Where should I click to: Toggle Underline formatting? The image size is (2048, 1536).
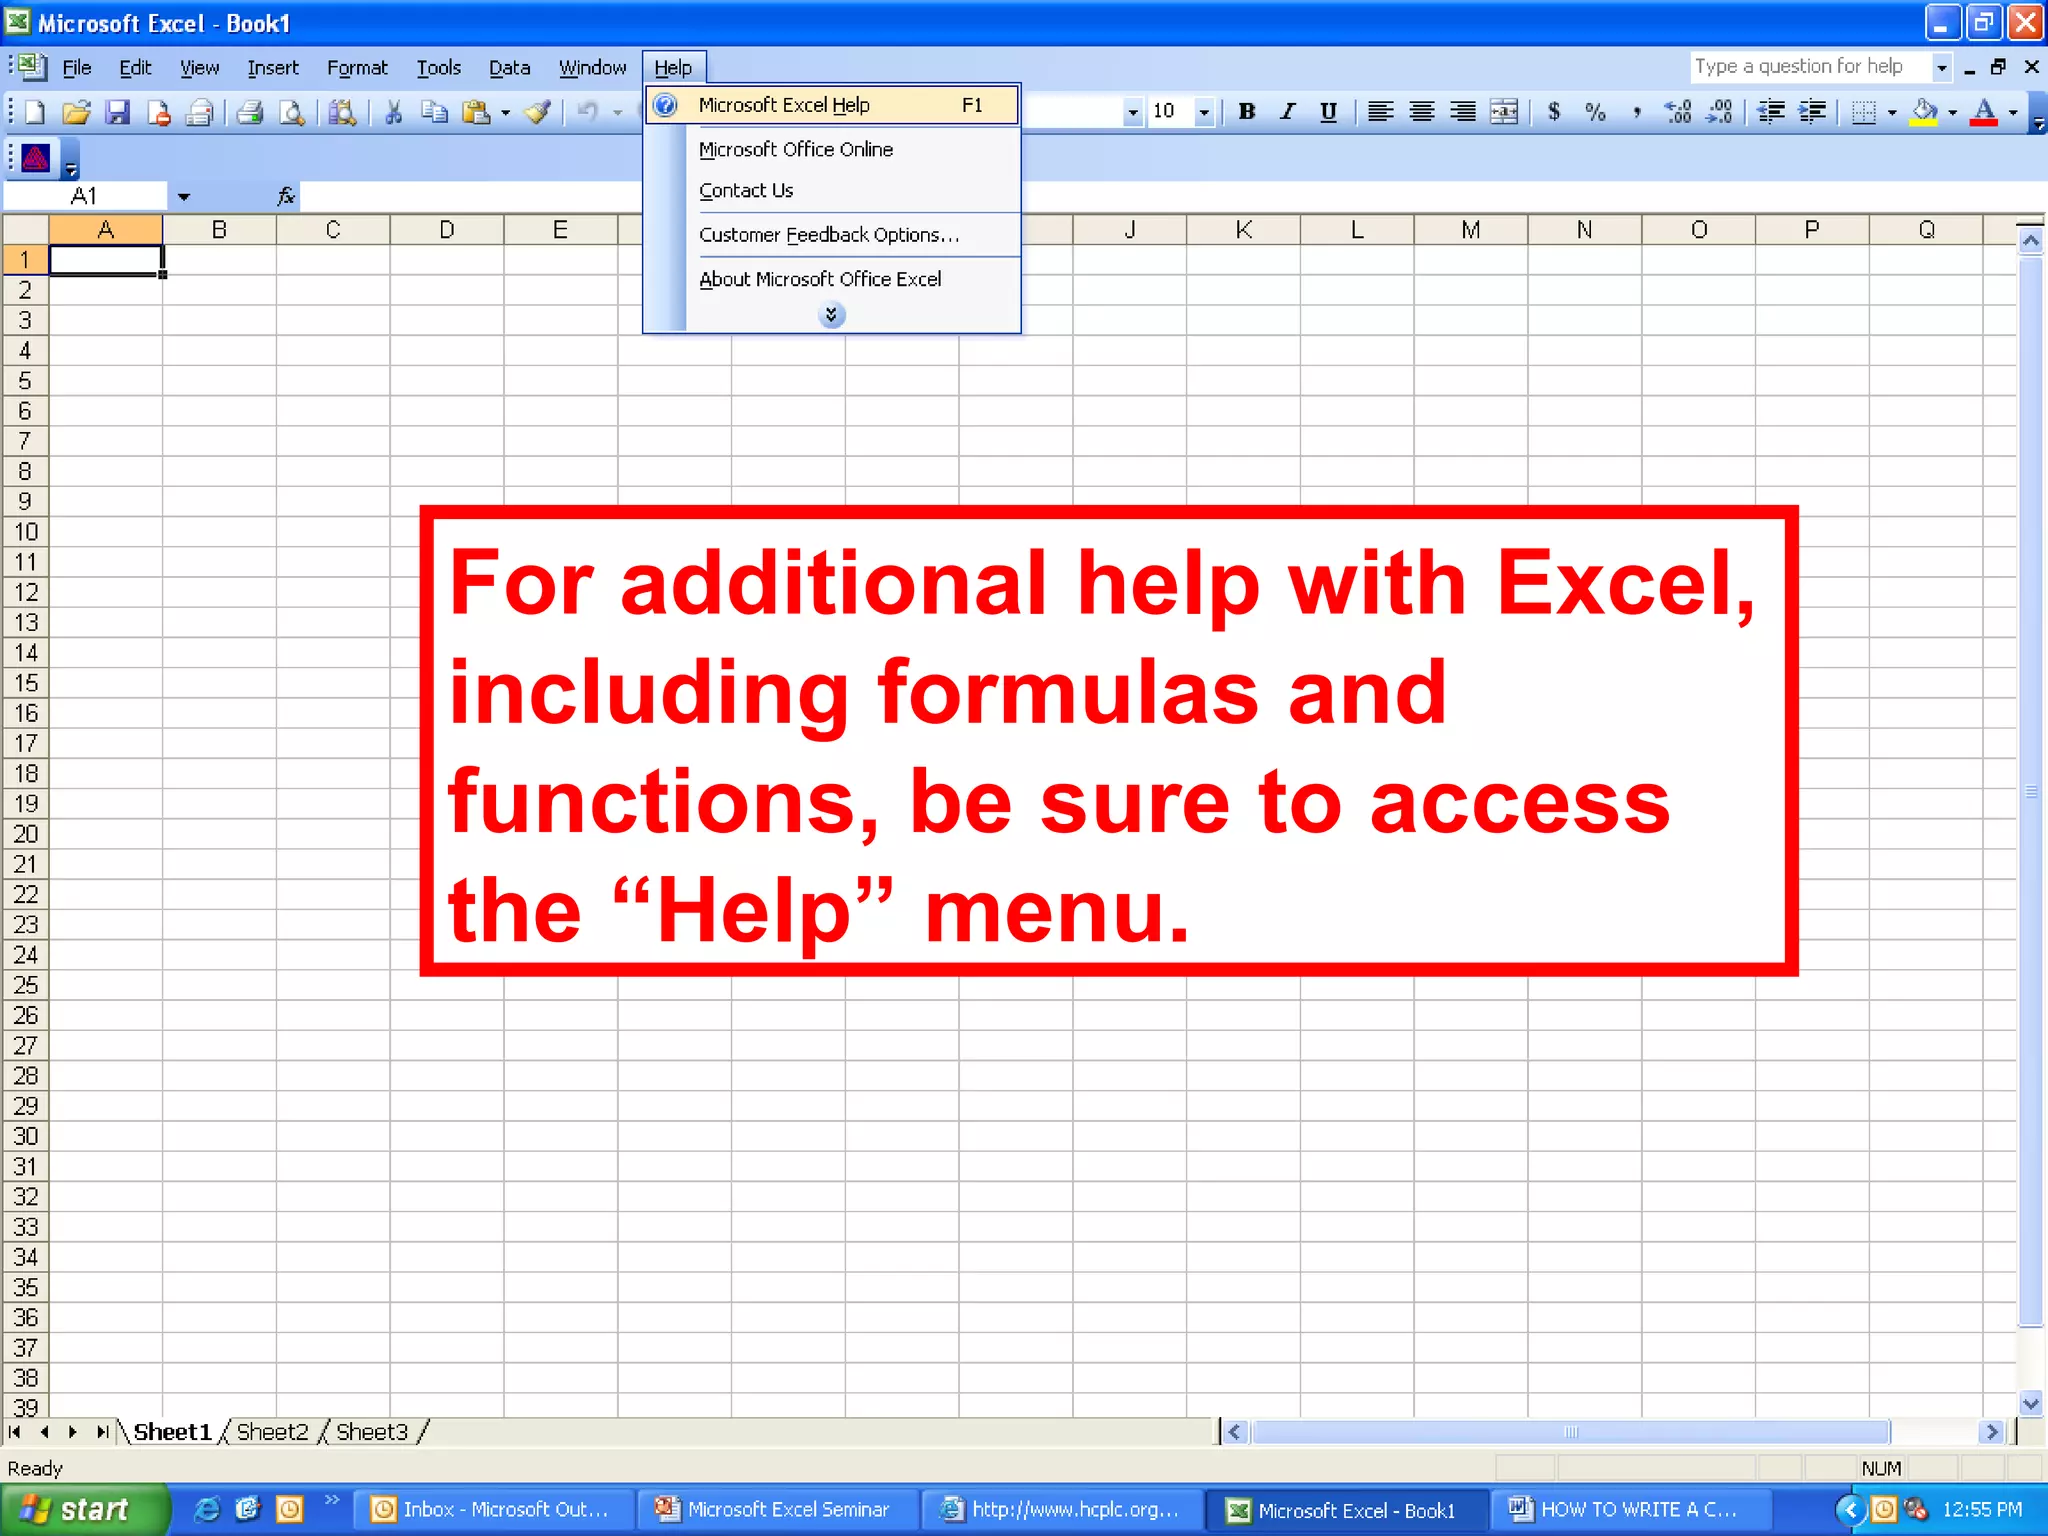coord(1328,112)
